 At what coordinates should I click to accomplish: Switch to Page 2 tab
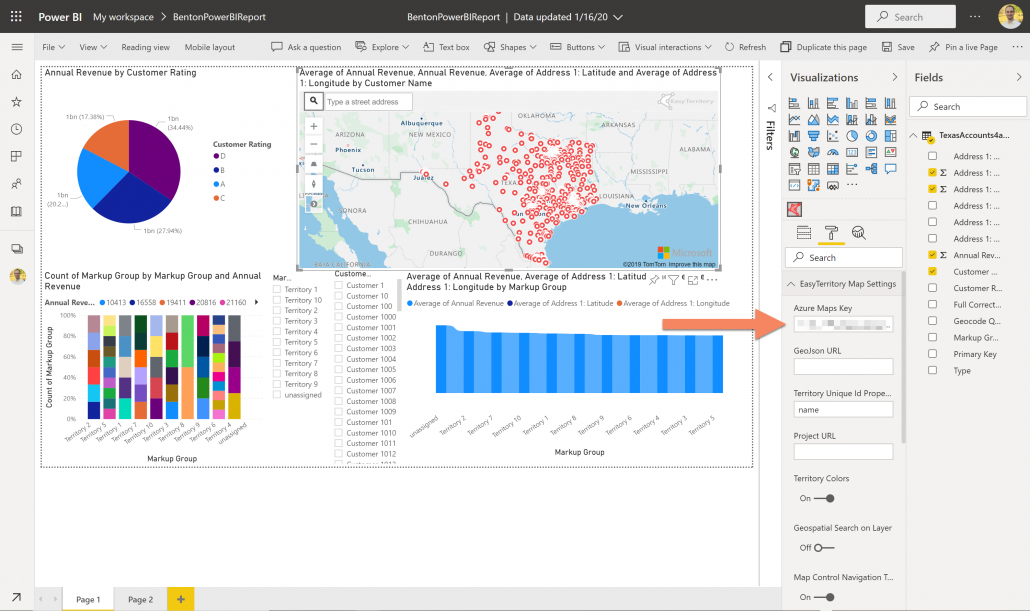click(140, 598)
